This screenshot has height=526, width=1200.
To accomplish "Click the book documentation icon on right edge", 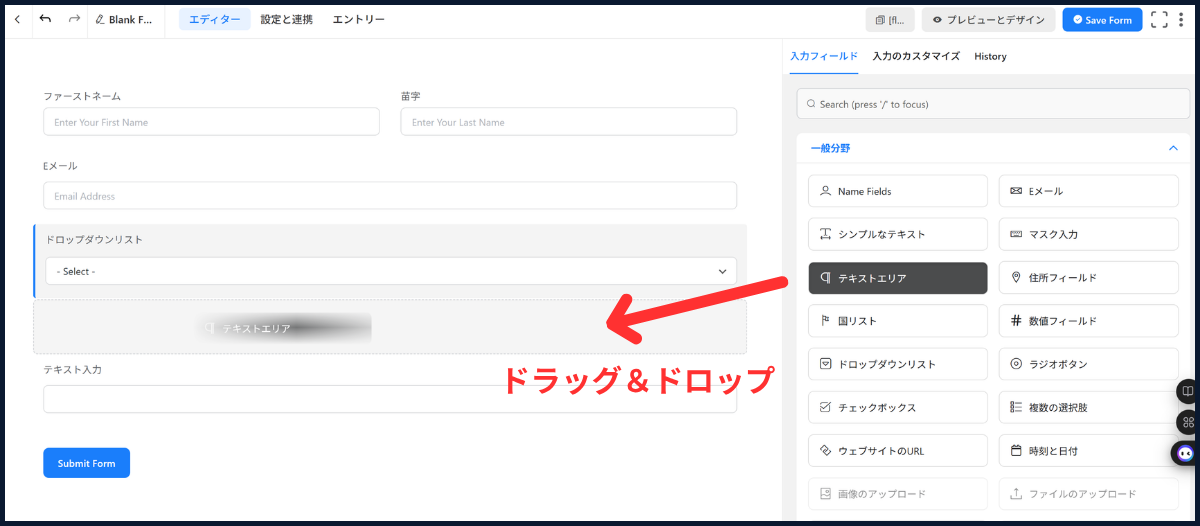I will (x=1187, y=391).
